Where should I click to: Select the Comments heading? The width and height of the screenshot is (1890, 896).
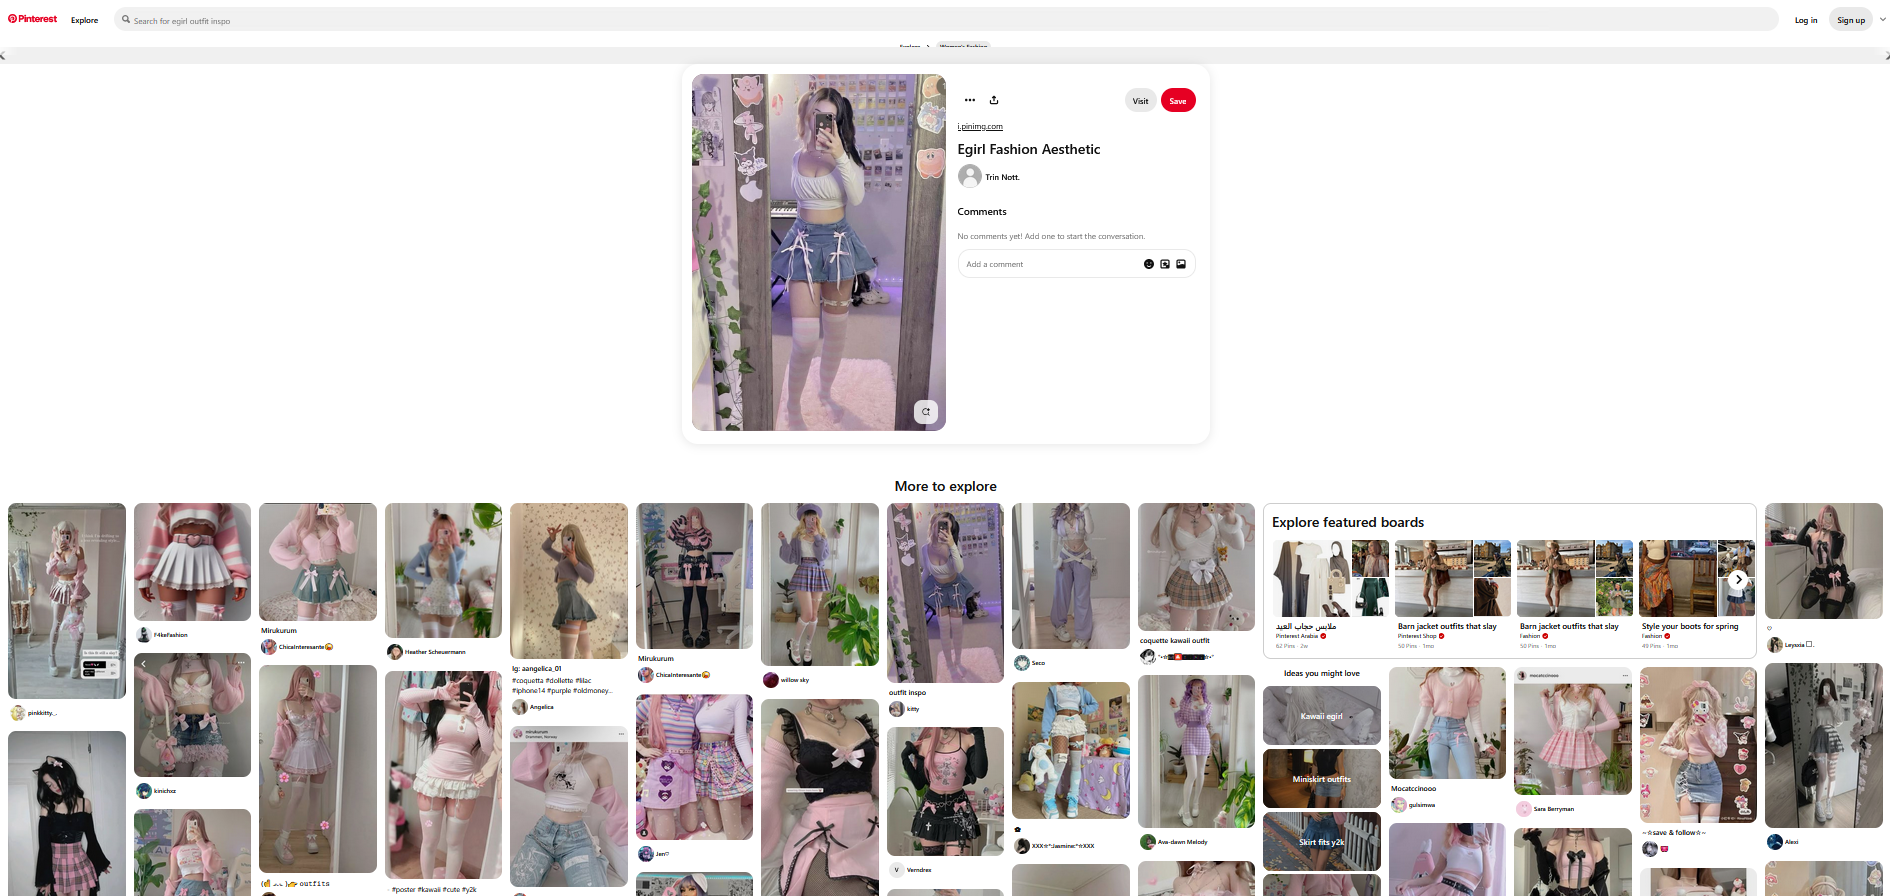coord(982,212)
